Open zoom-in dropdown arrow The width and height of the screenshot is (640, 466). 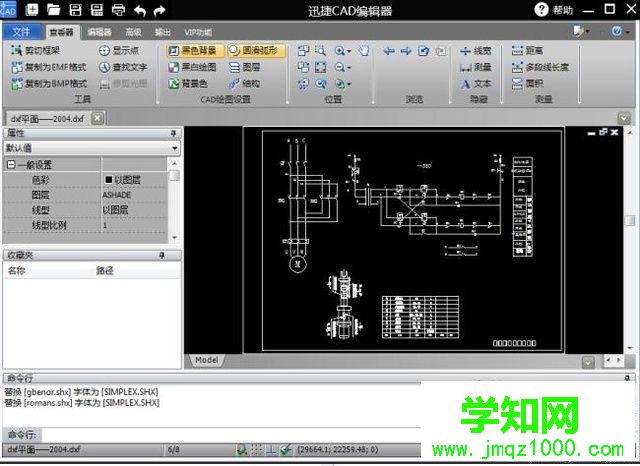tap(349, 51)
